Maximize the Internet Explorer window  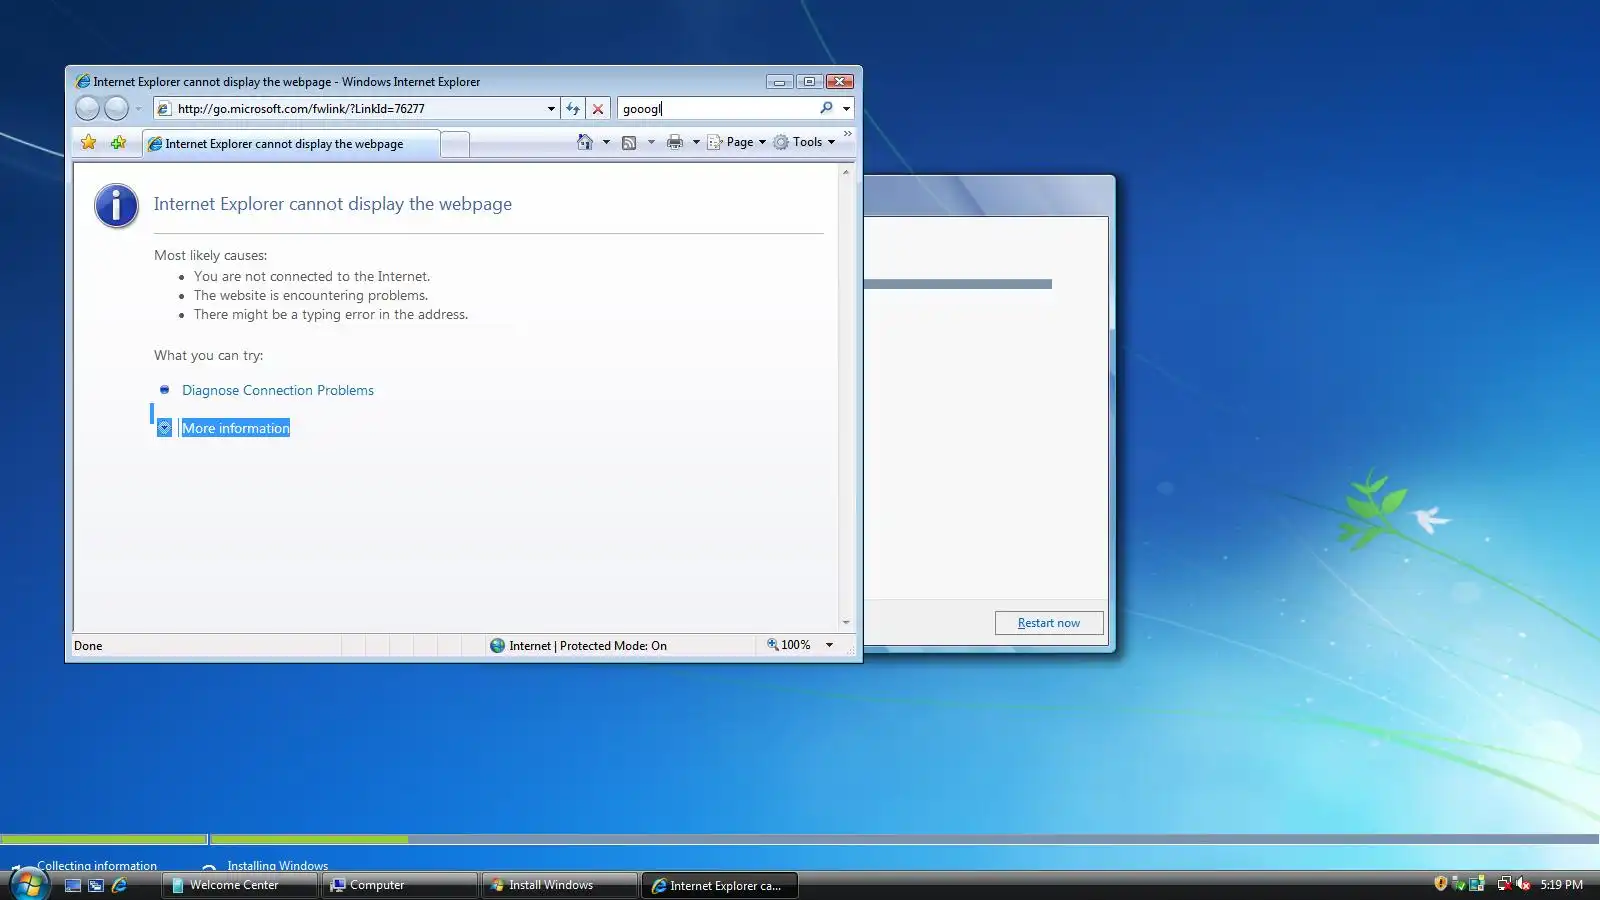pos(809,81)
